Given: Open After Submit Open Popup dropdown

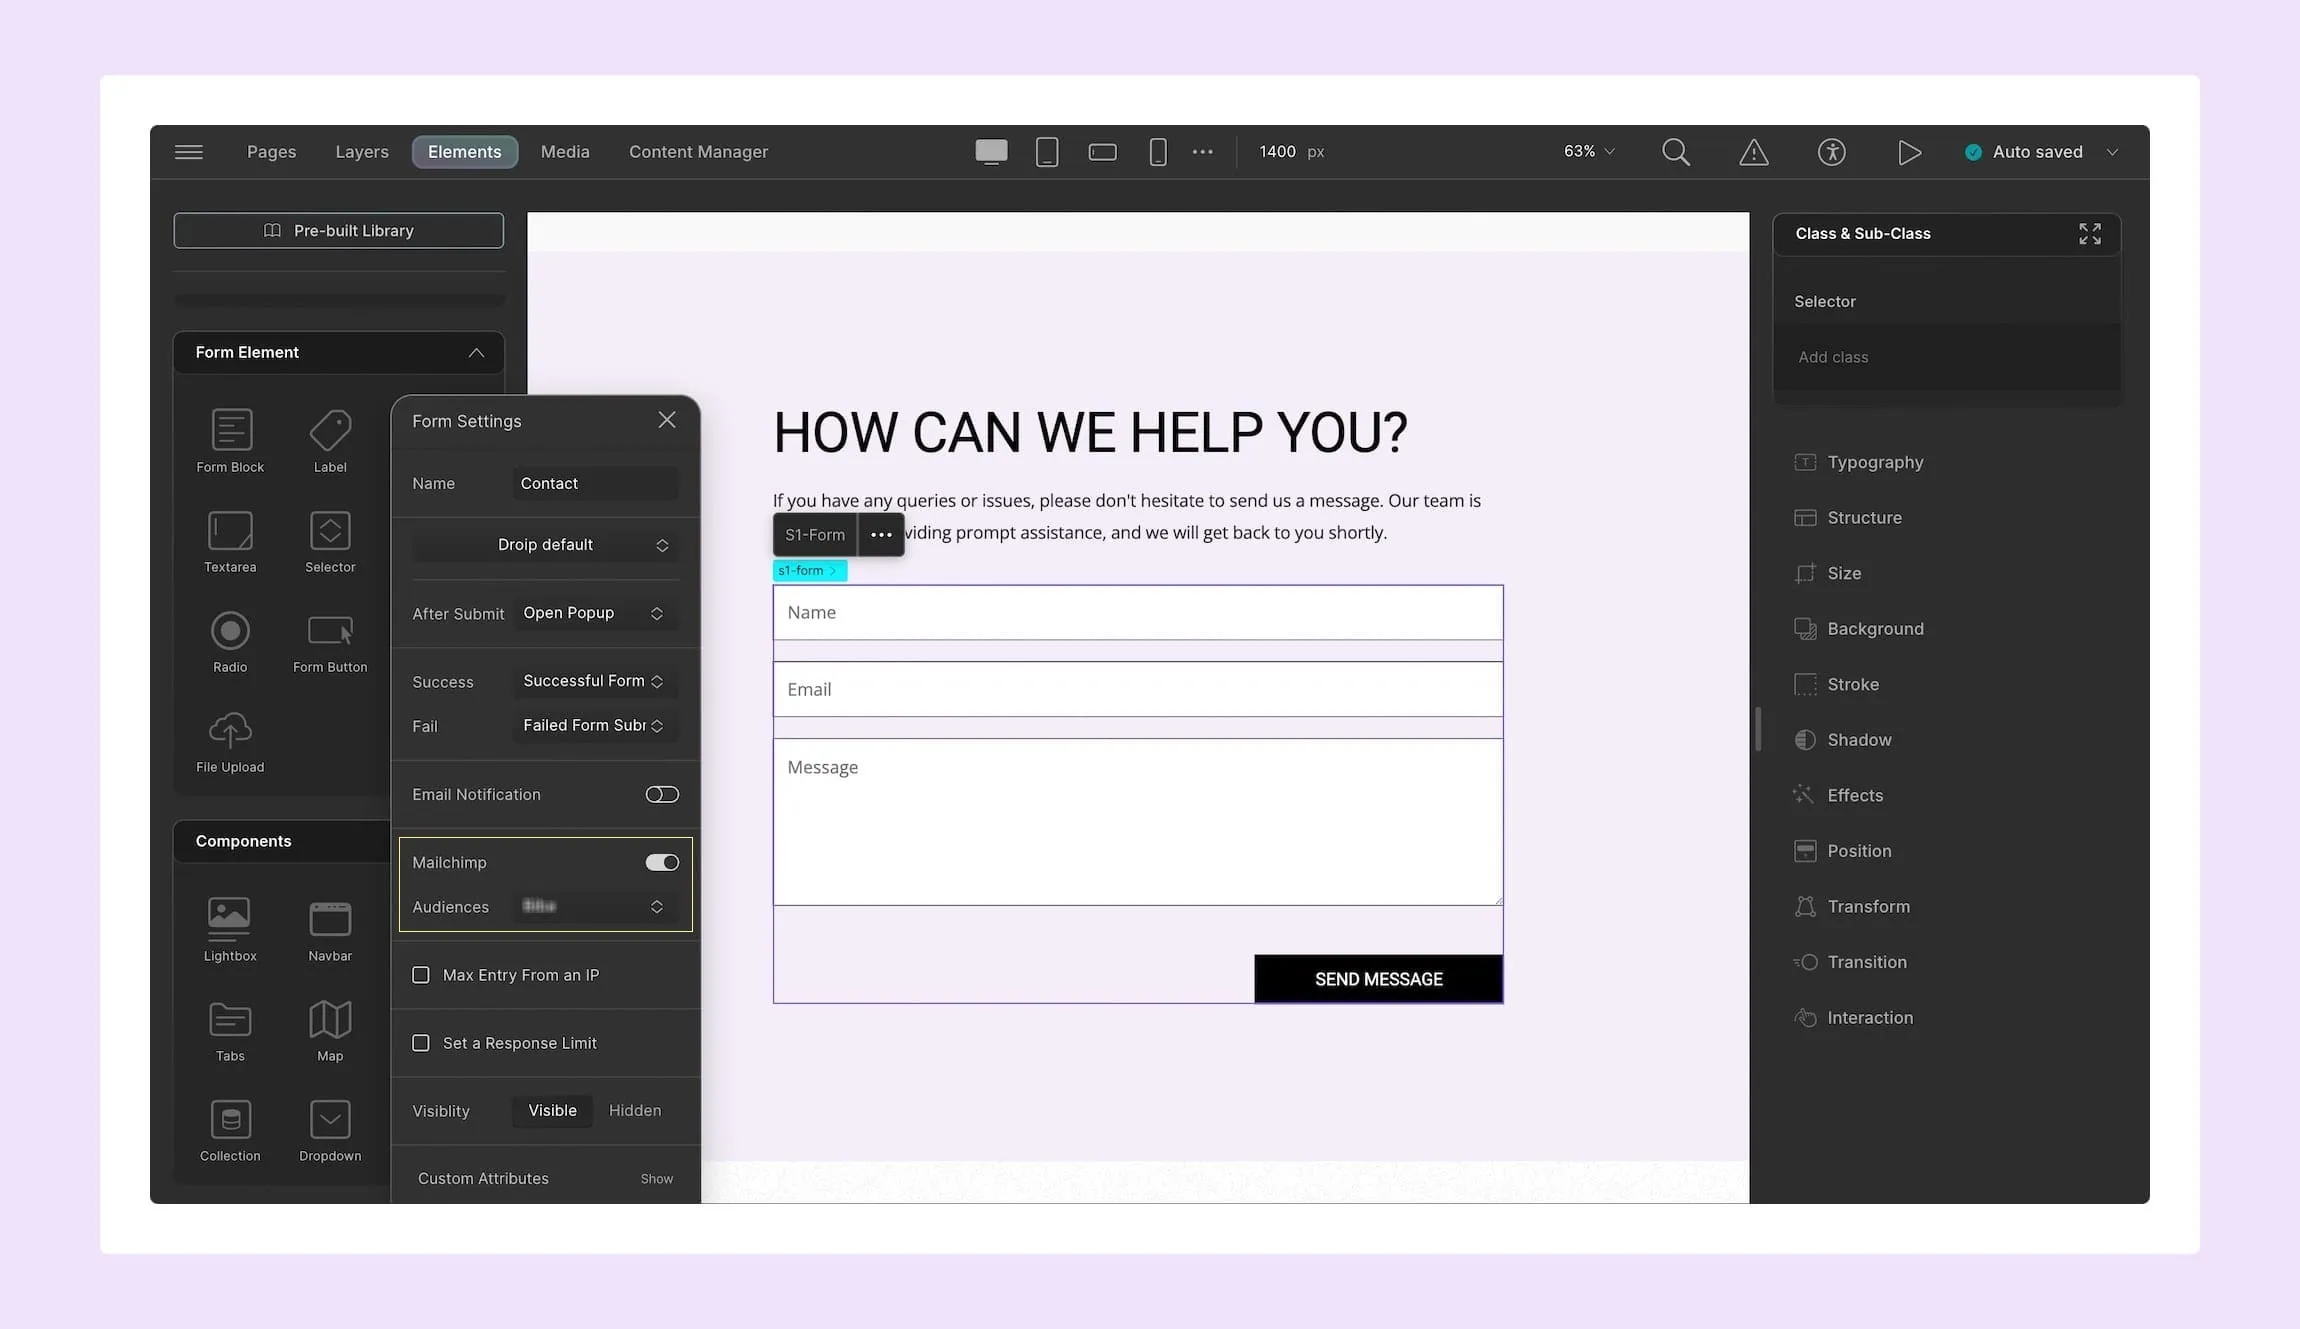Looking at the screenshot, I should tap(594, 613).
